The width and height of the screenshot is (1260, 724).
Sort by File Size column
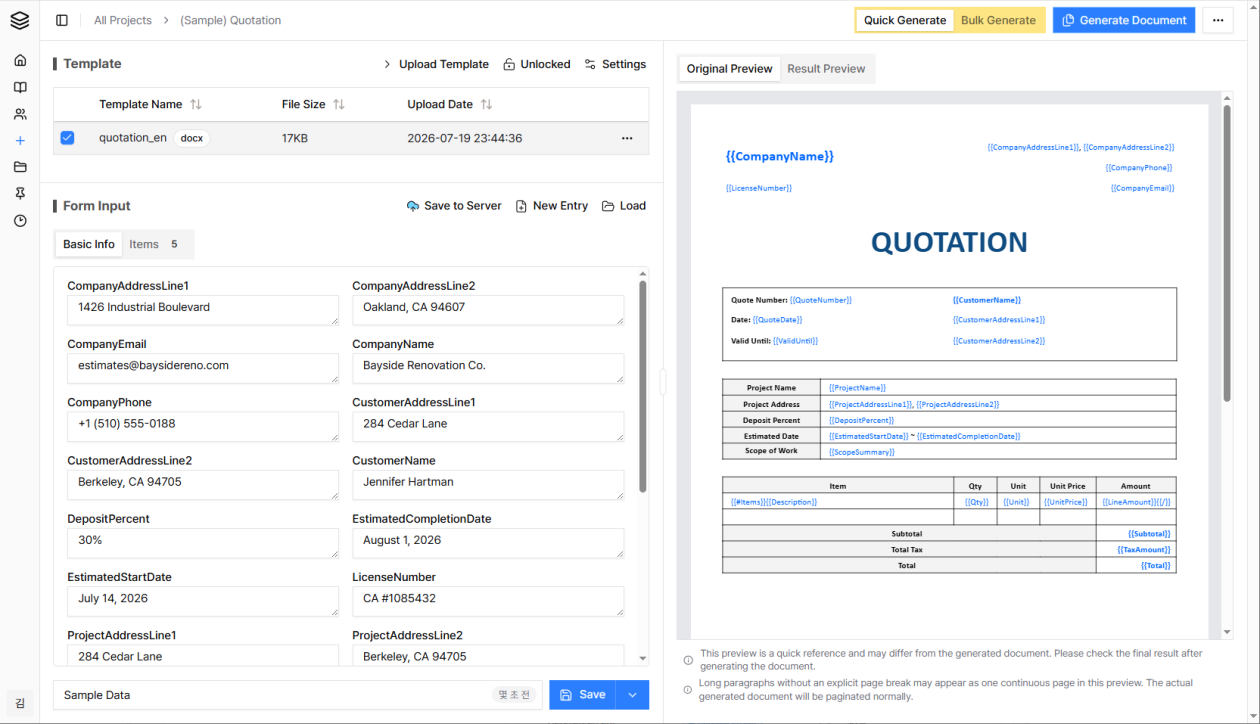click(x=339, y=104)
